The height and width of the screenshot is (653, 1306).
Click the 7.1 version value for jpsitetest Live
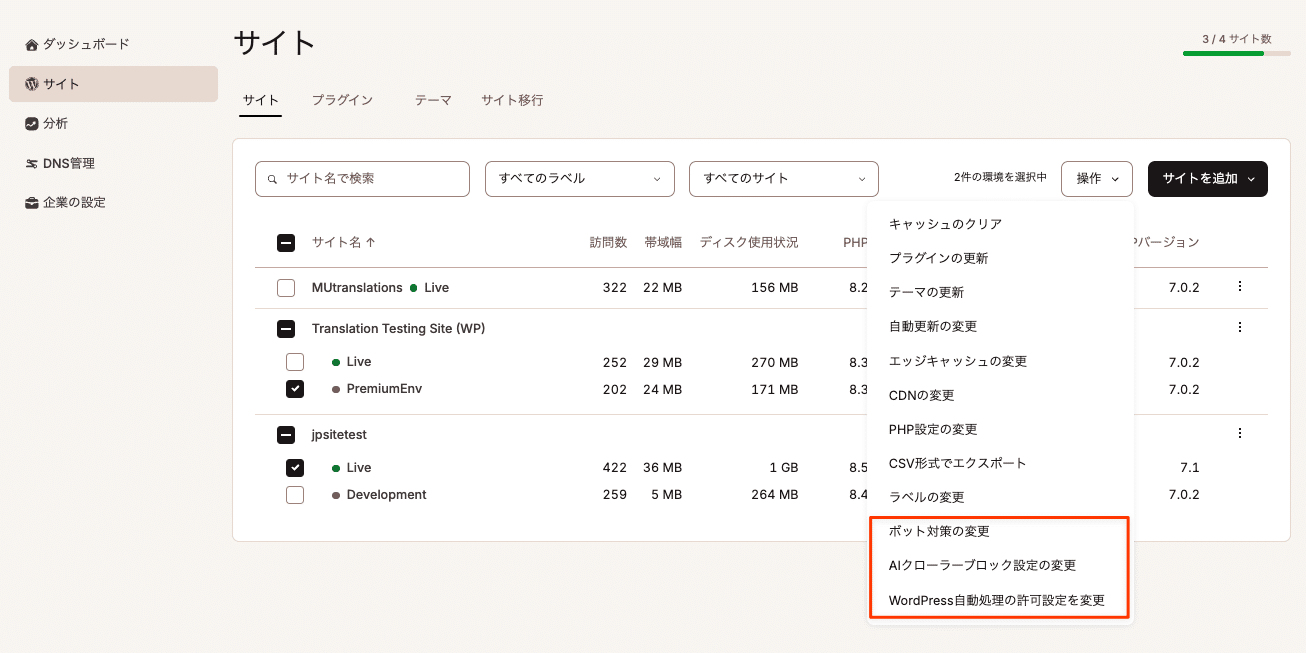tap(1189, 467)
